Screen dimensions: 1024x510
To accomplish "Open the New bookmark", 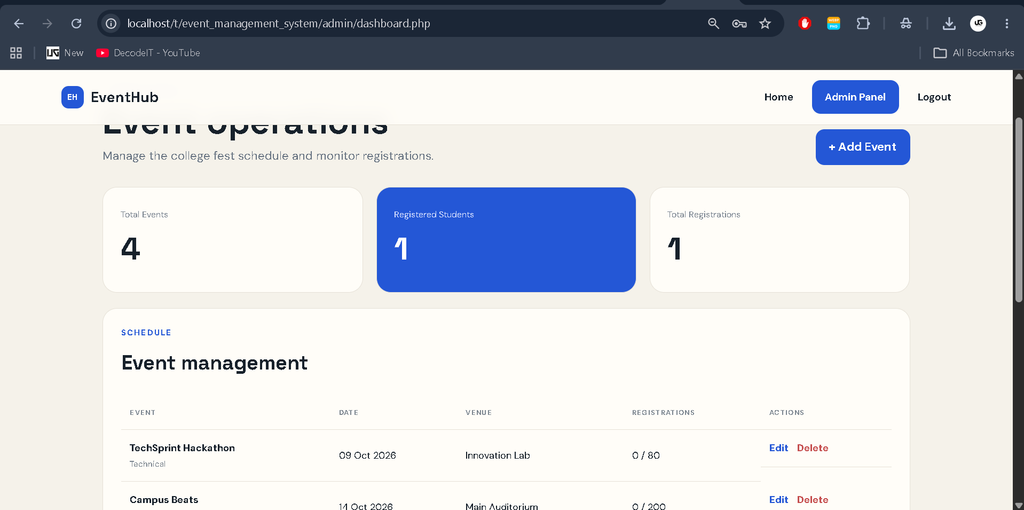I will point(65,53).
